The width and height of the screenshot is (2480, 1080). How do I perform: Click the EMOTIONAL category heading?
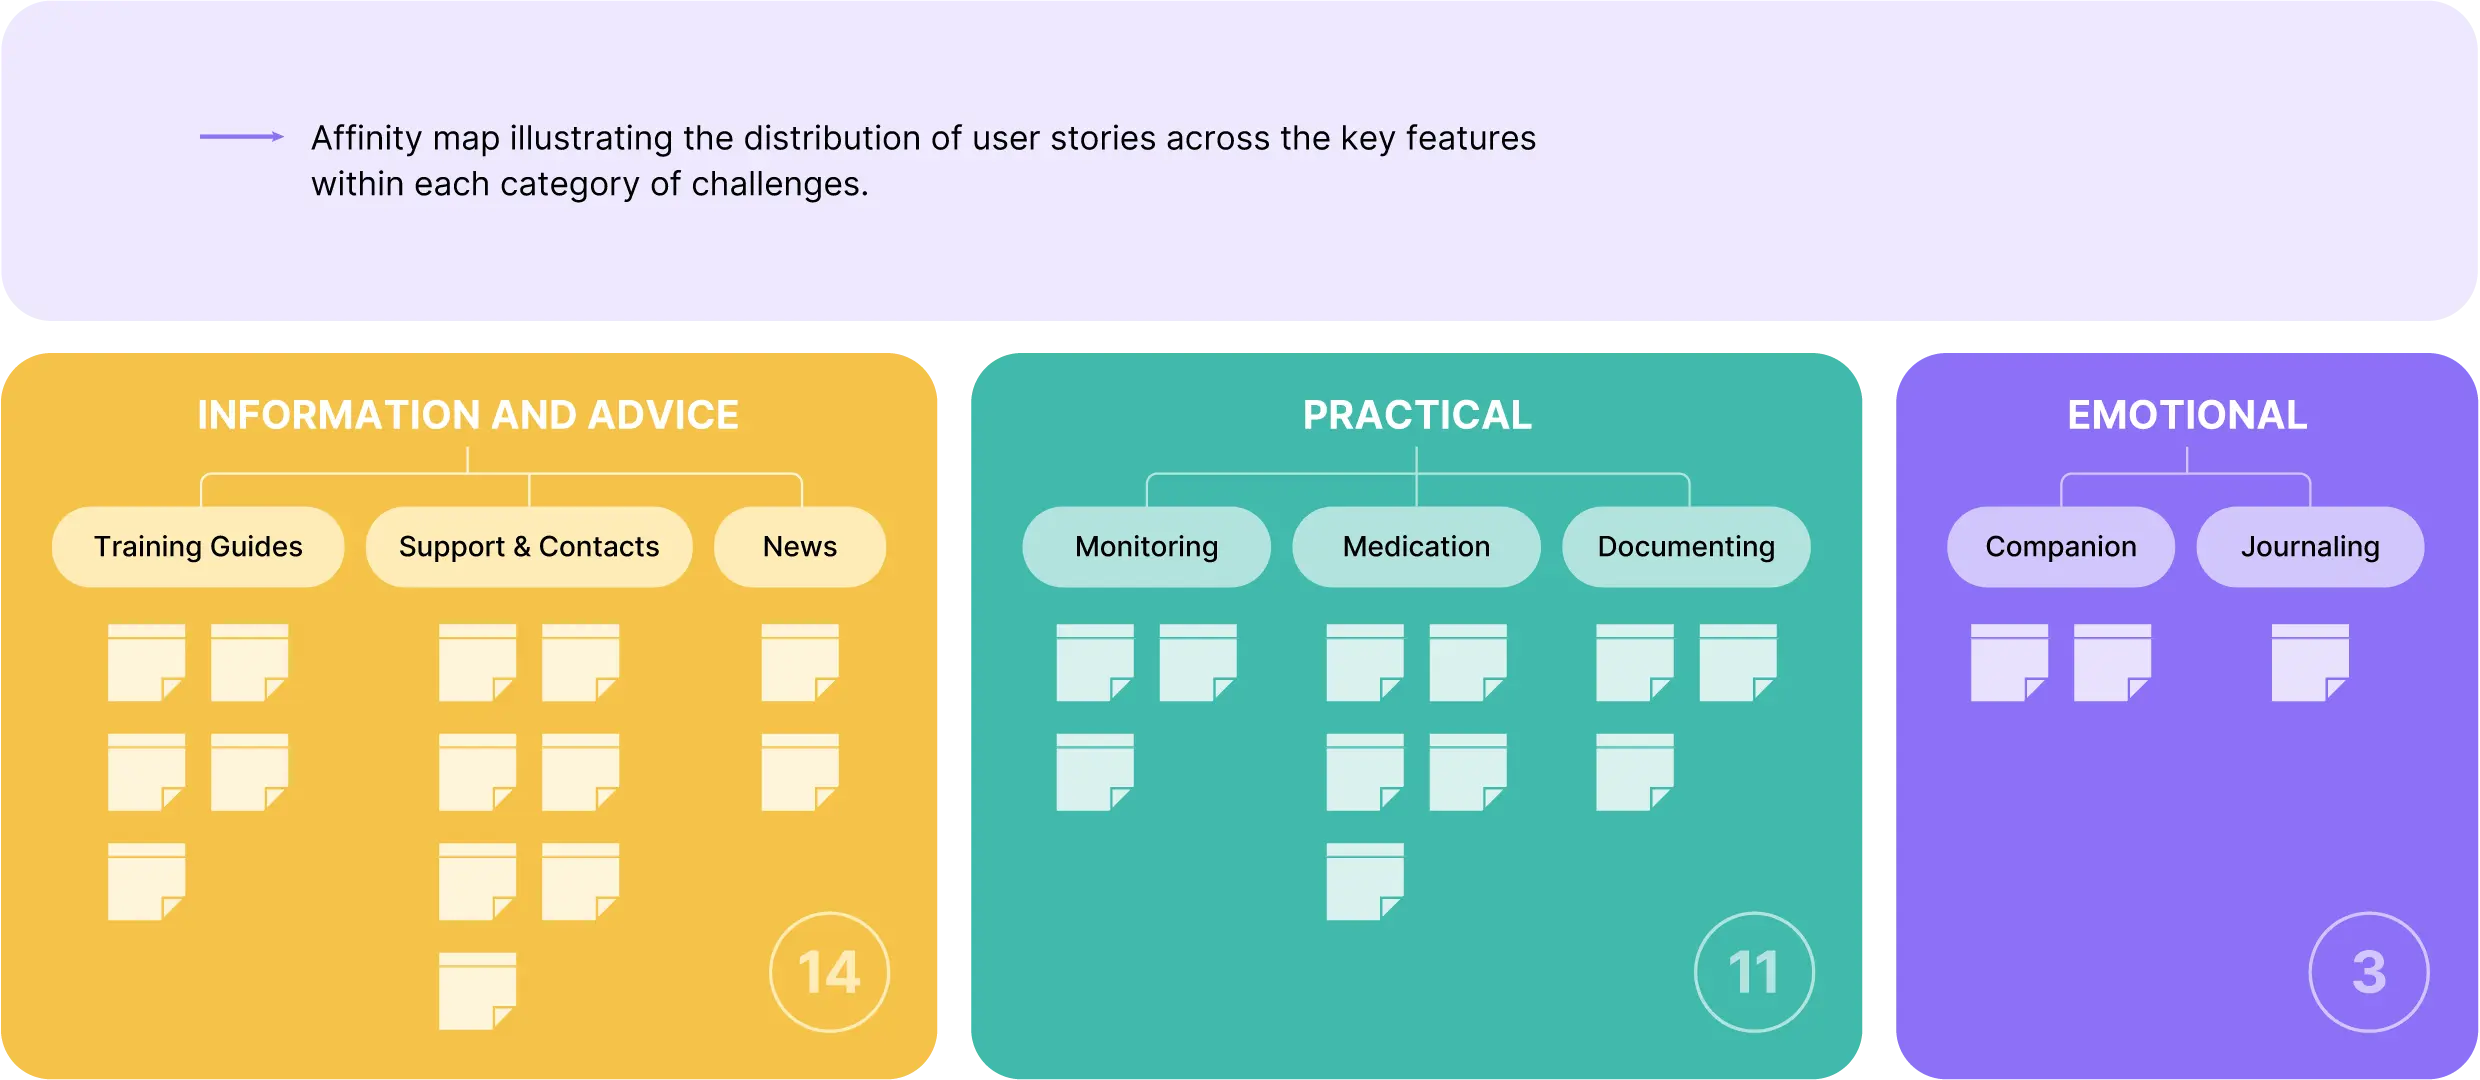click(x=2187, y=415)
